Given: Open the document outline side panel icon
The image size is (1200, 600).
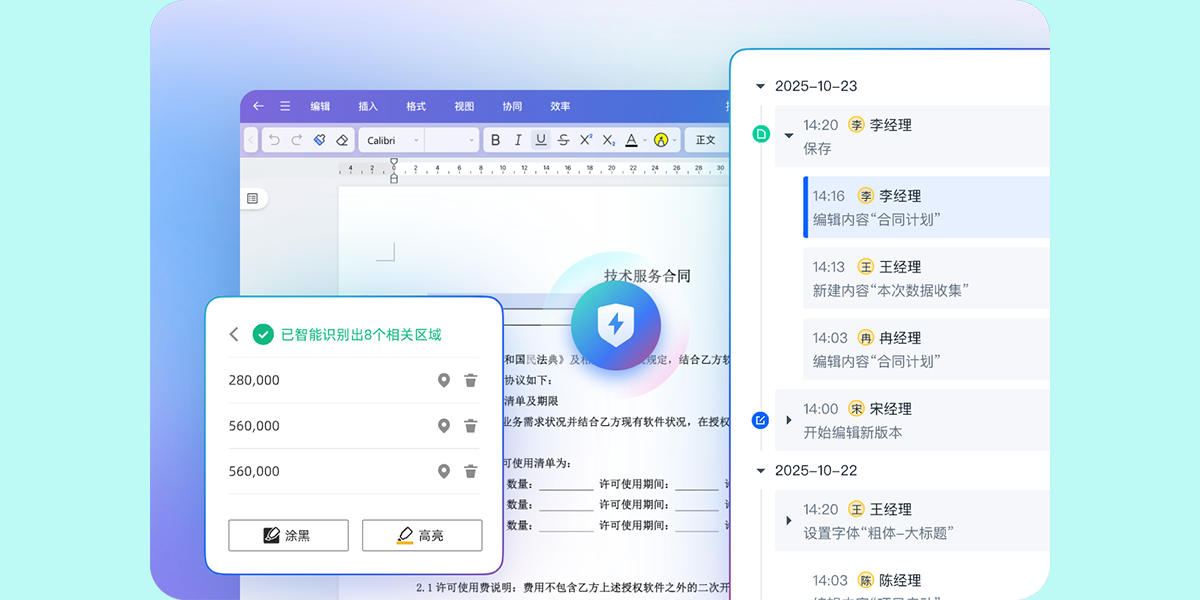Looking at the screenshot, I should [252, 199].
